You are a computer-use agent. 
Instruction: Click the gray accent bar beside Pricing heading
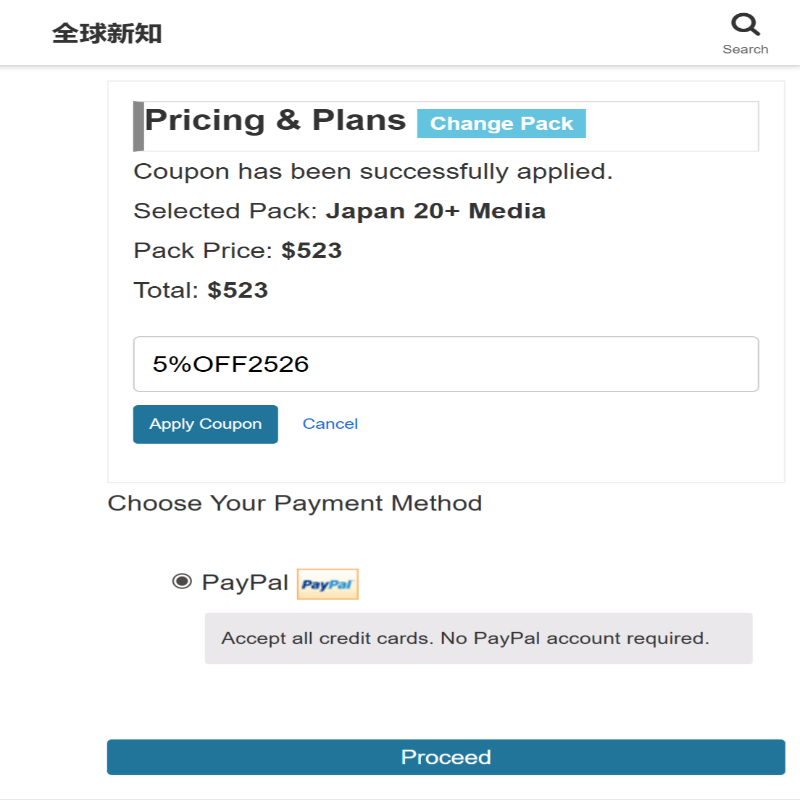pyautogui.click(x=138, y=126)
